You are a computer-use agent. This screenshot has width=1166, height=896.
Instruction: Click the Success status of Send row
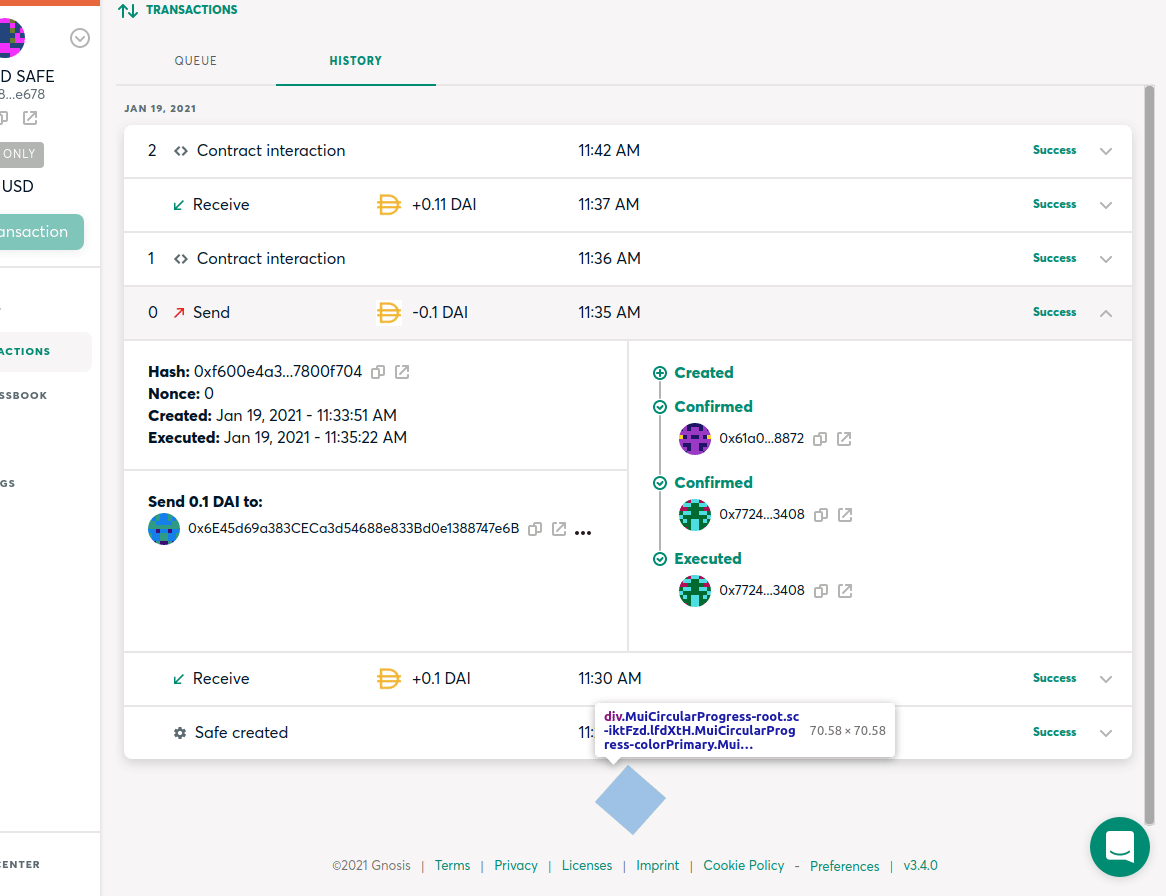[1054, 312]
